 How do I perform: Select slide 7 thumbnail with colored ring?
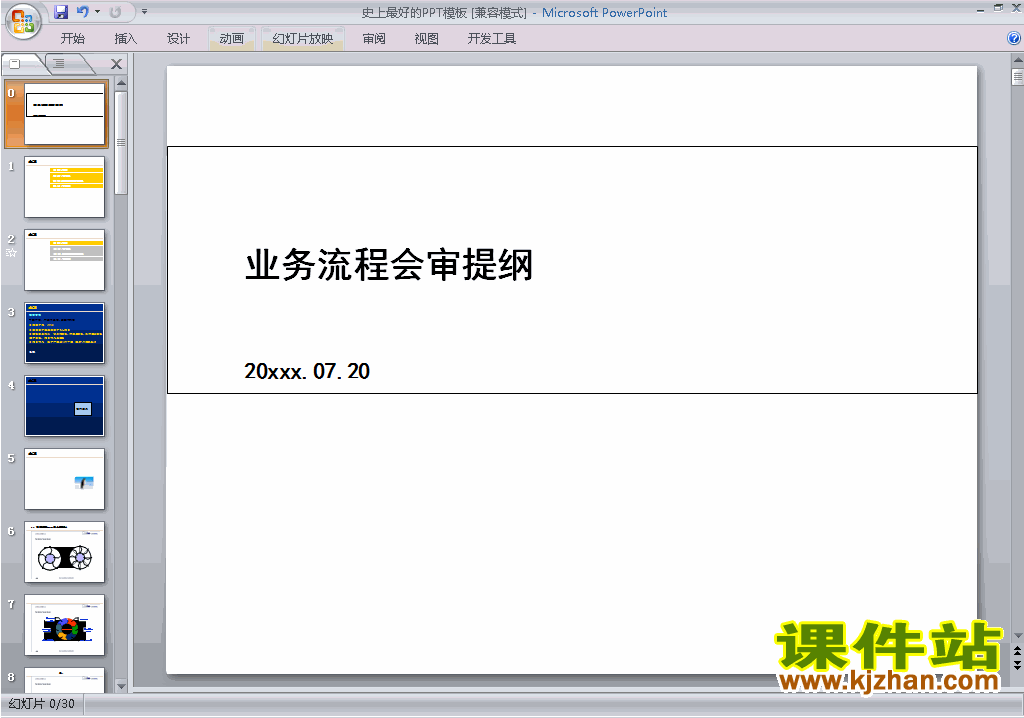(64, 625)
